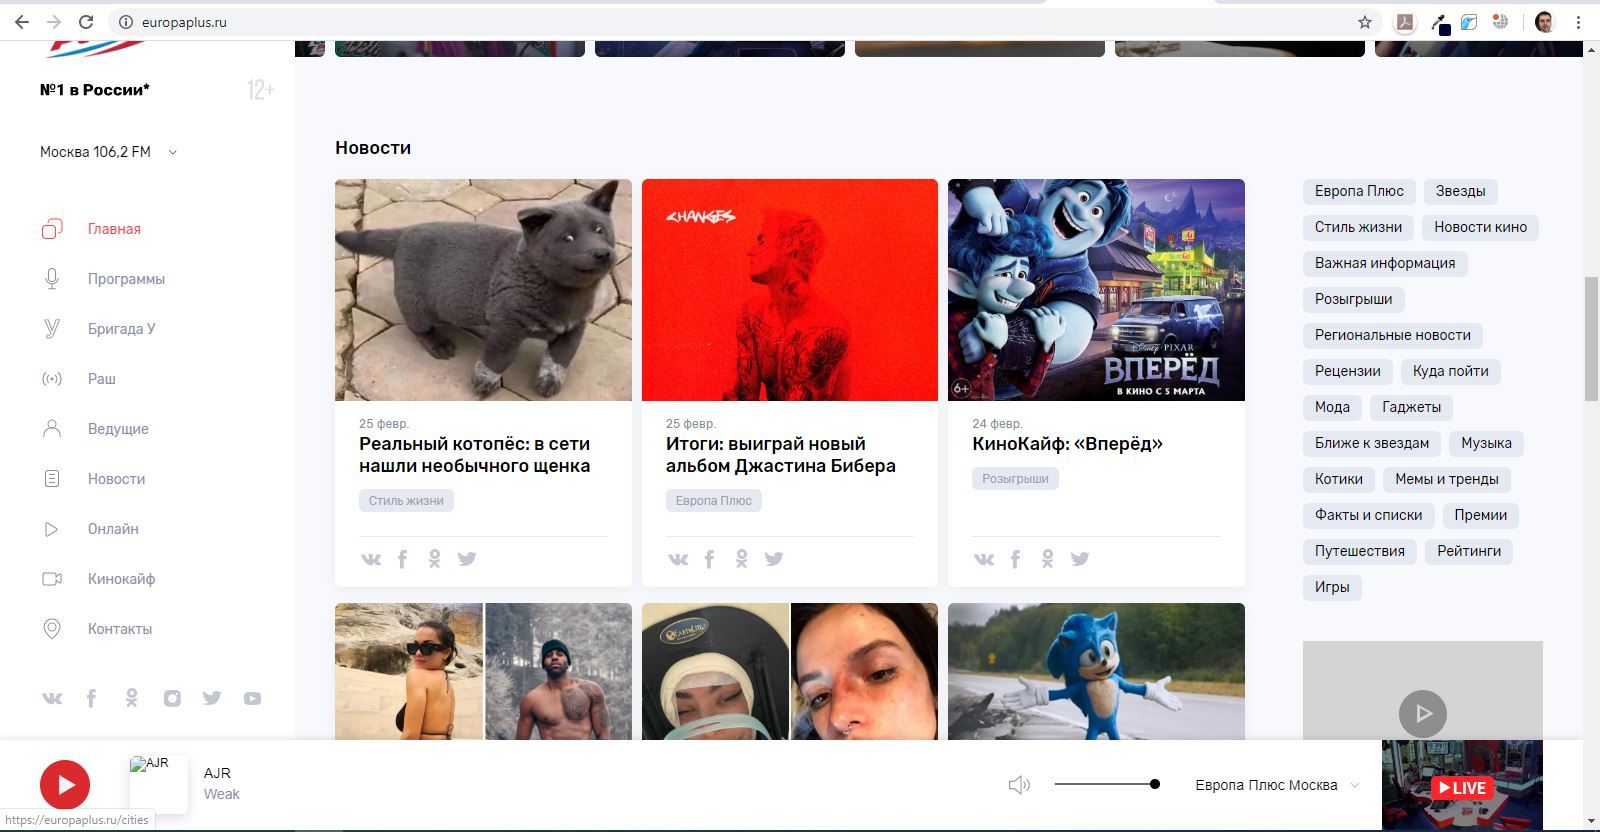
Task: Select the Звезды news tag
Action: (1460, 191)
